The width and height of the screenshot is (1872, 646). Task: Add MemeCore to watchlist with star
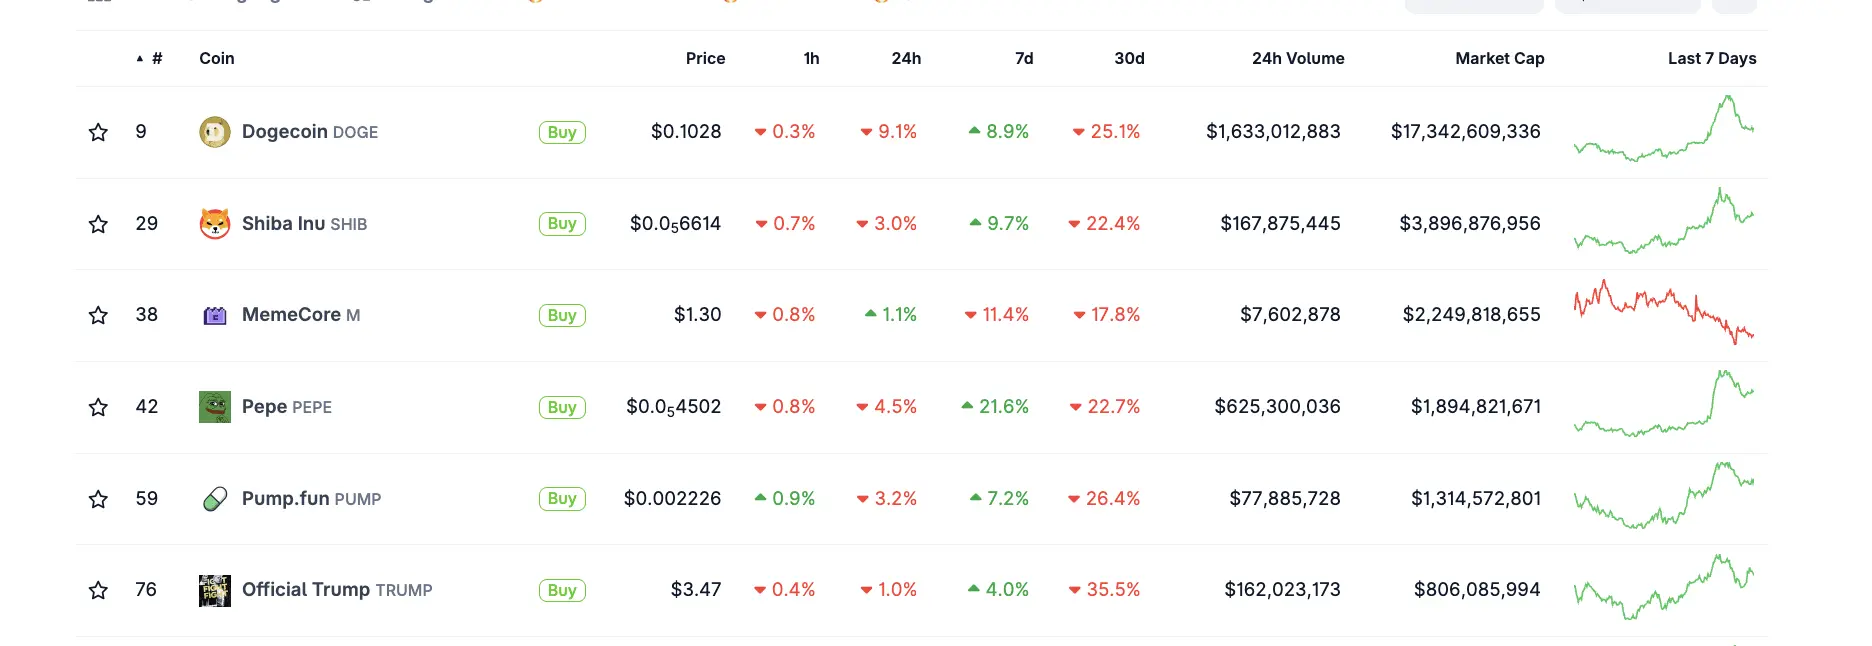[98, 316]
